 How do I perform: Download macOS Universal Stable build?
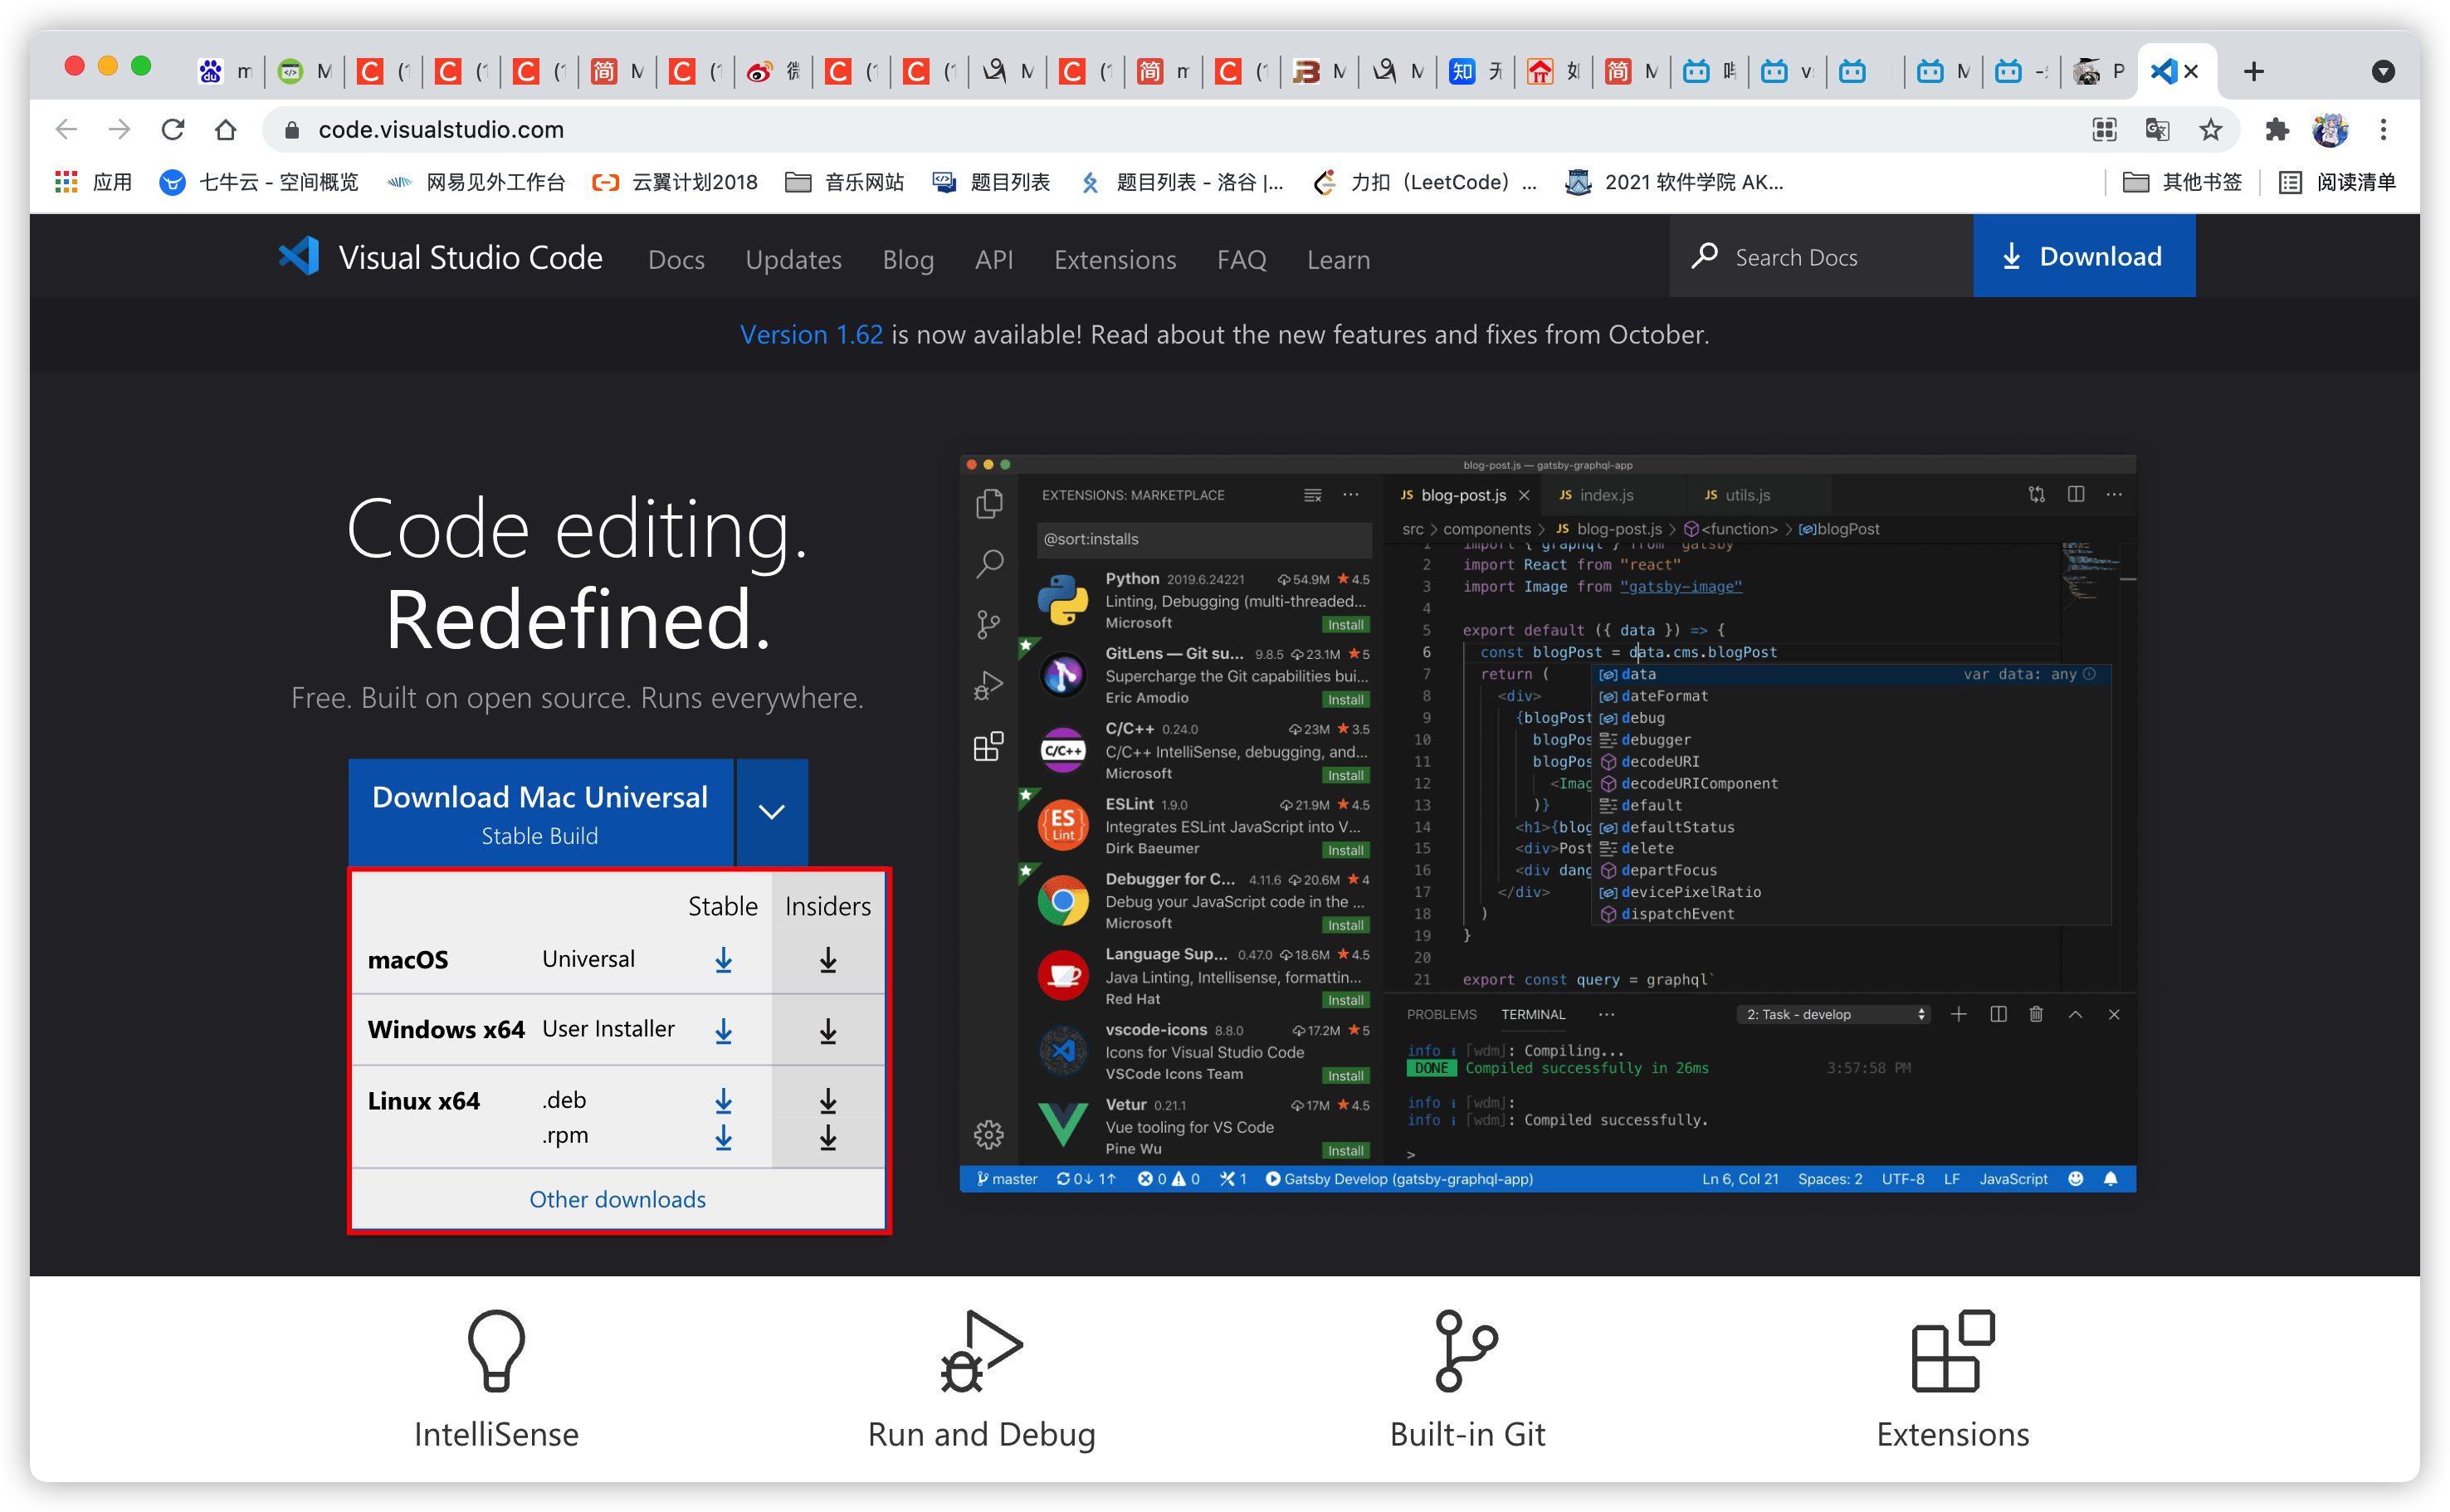coord(723,960)
